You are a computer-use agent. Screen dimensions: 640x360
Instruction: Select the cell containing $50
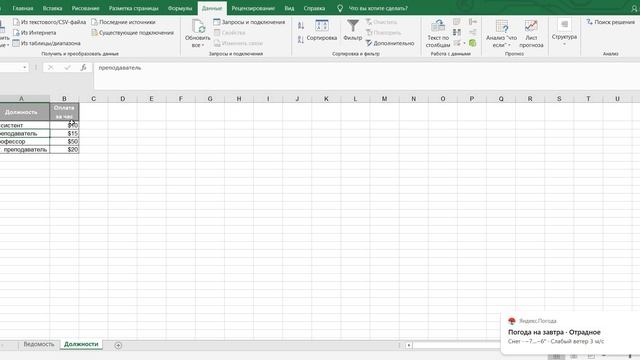tap(64, 142)
